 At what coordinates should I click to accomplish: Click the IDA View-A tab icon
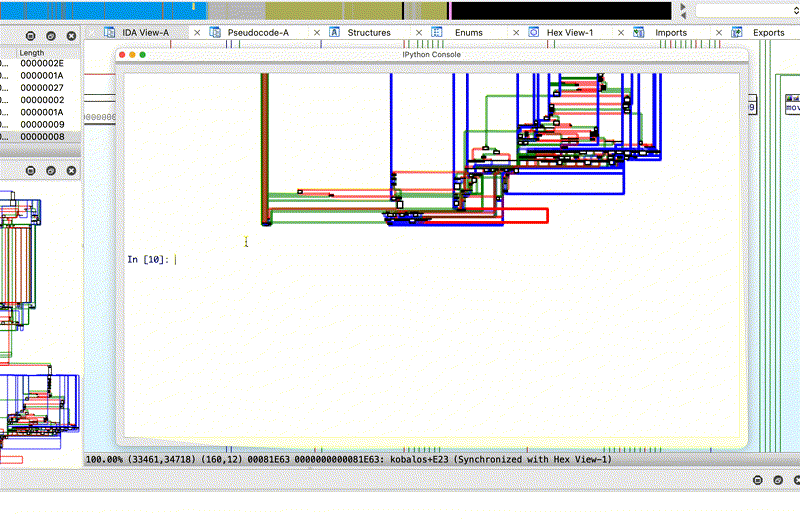[109, 32]
